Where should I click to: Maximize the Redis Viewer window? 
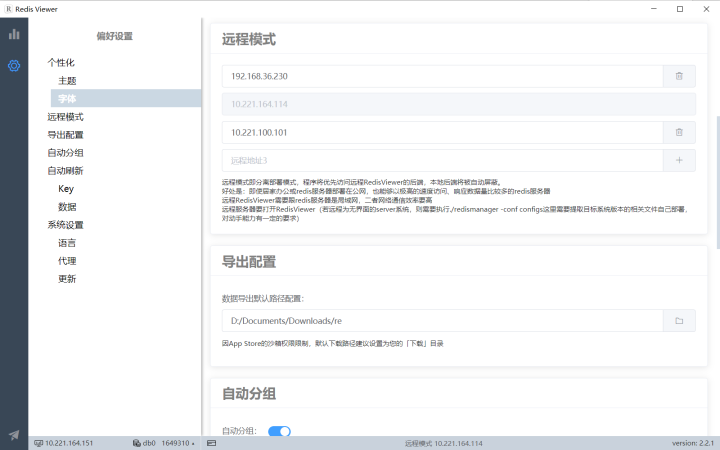[680, 9]
